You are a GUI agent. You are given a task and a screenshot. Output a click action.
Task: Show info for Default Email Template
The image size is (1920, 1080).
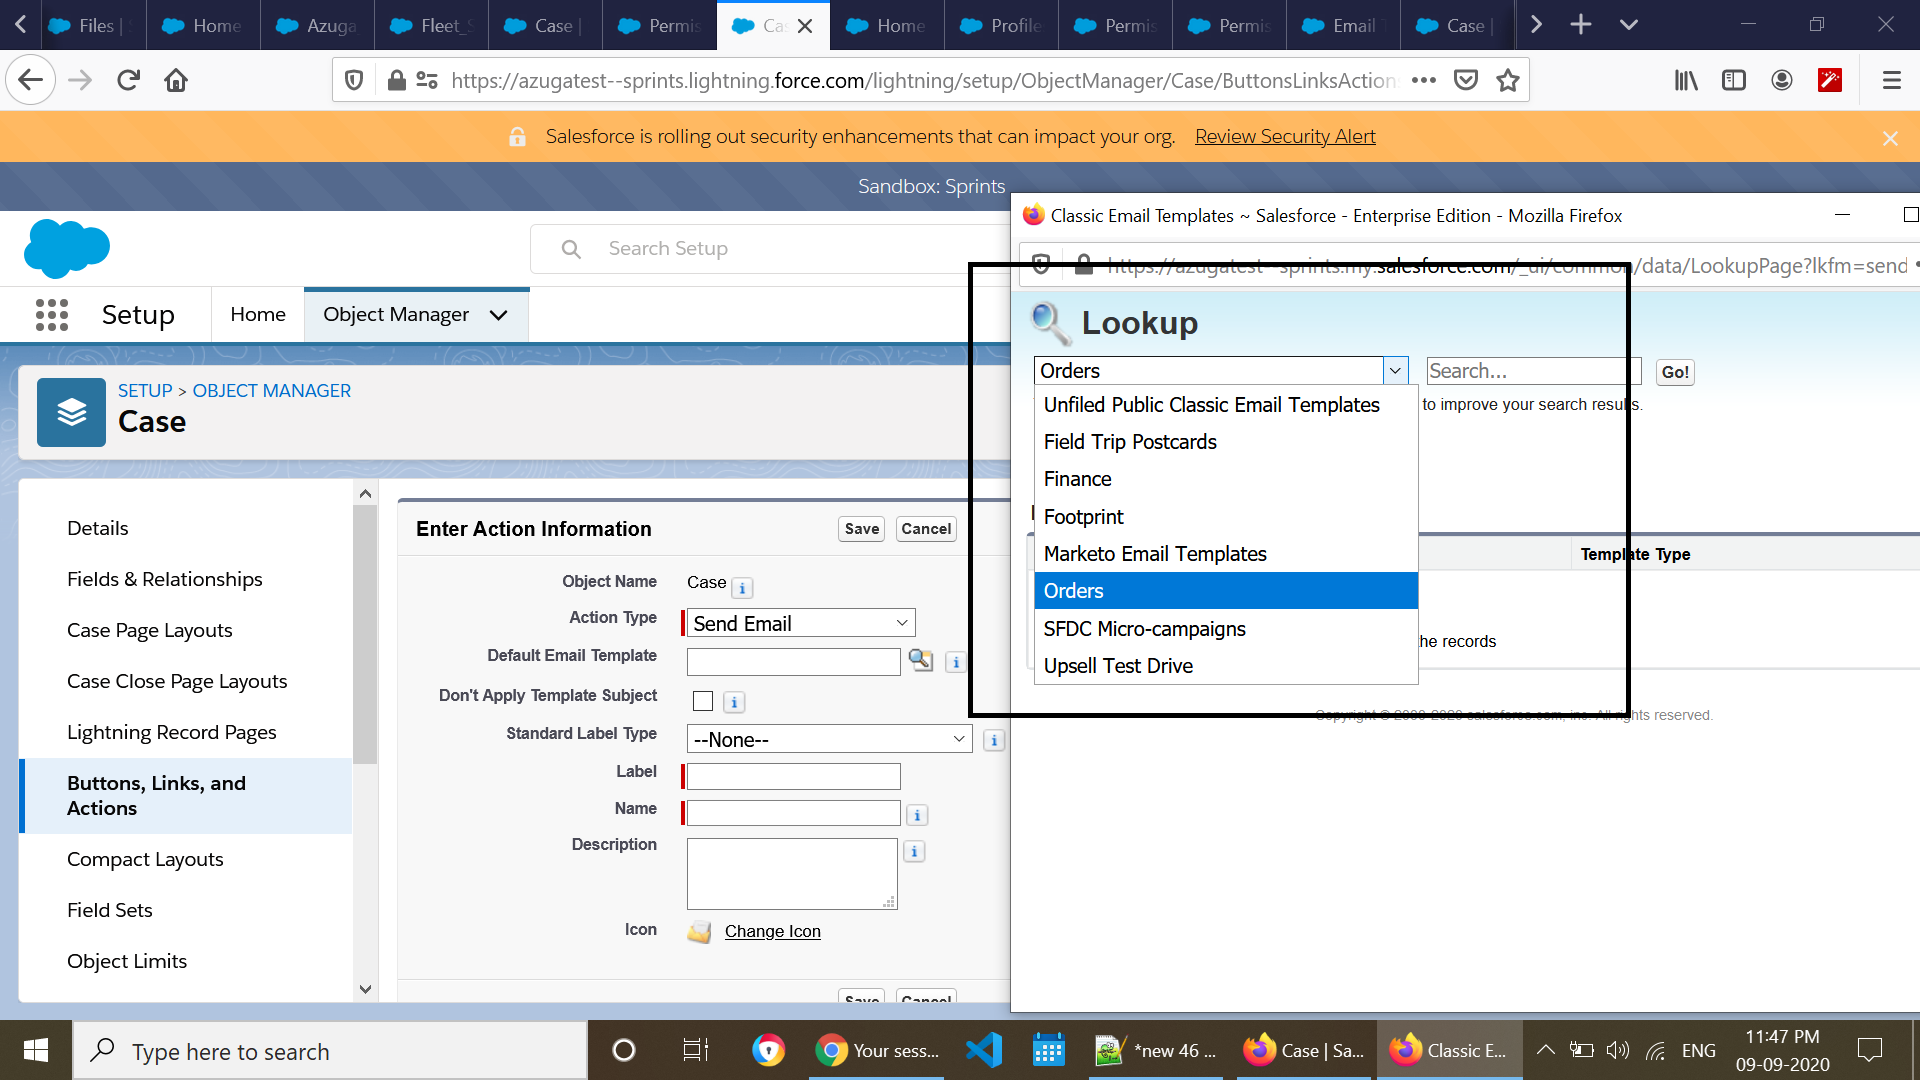956,662
